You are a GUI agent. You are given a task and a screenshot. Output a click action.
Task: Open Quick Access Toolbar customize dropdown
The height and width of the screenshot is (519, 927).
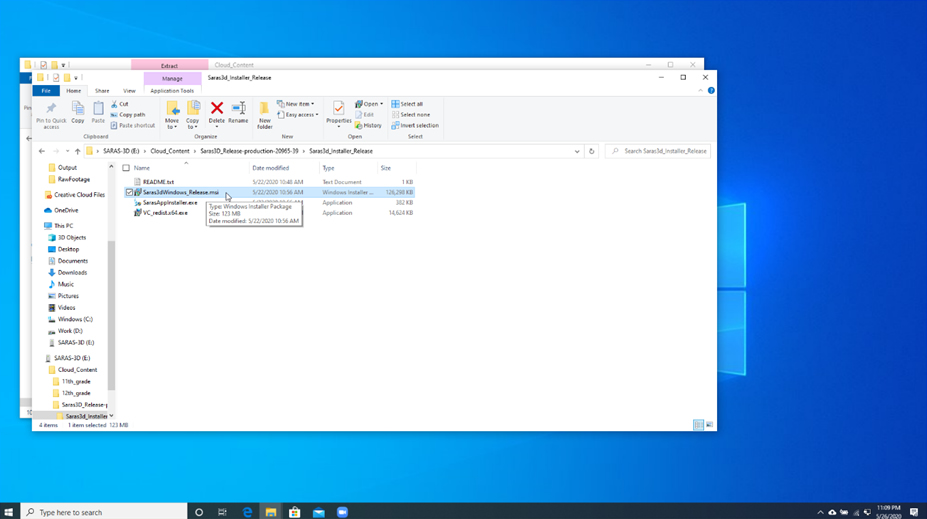(76, 78)
